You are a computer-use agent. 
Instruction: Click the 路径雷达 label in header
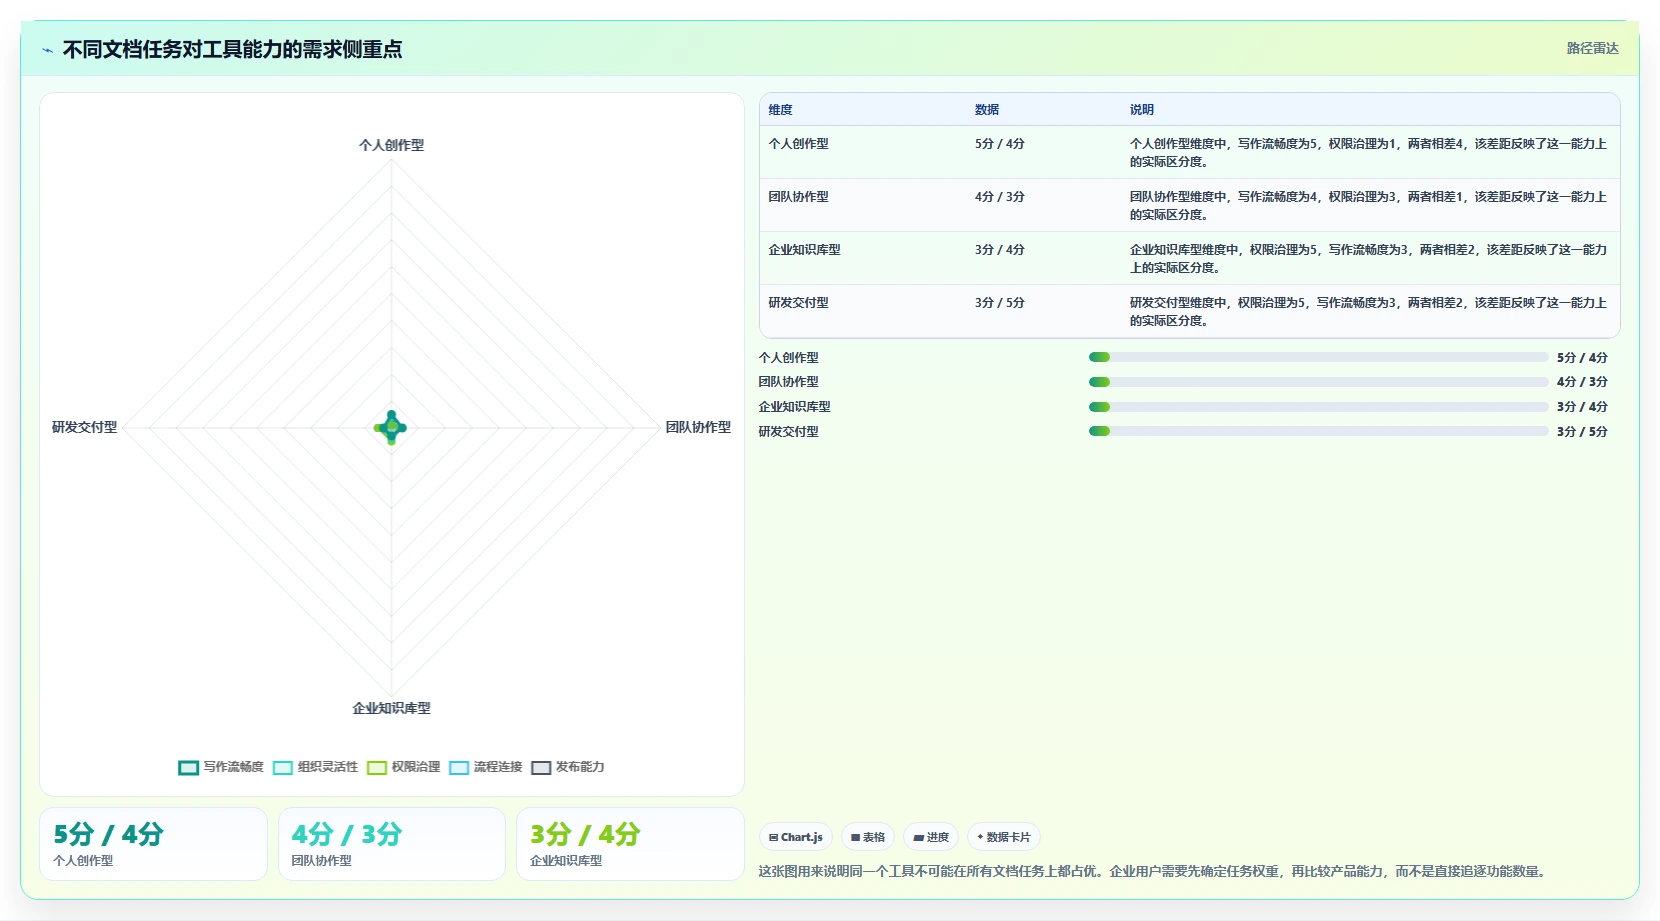point(1592,48)
